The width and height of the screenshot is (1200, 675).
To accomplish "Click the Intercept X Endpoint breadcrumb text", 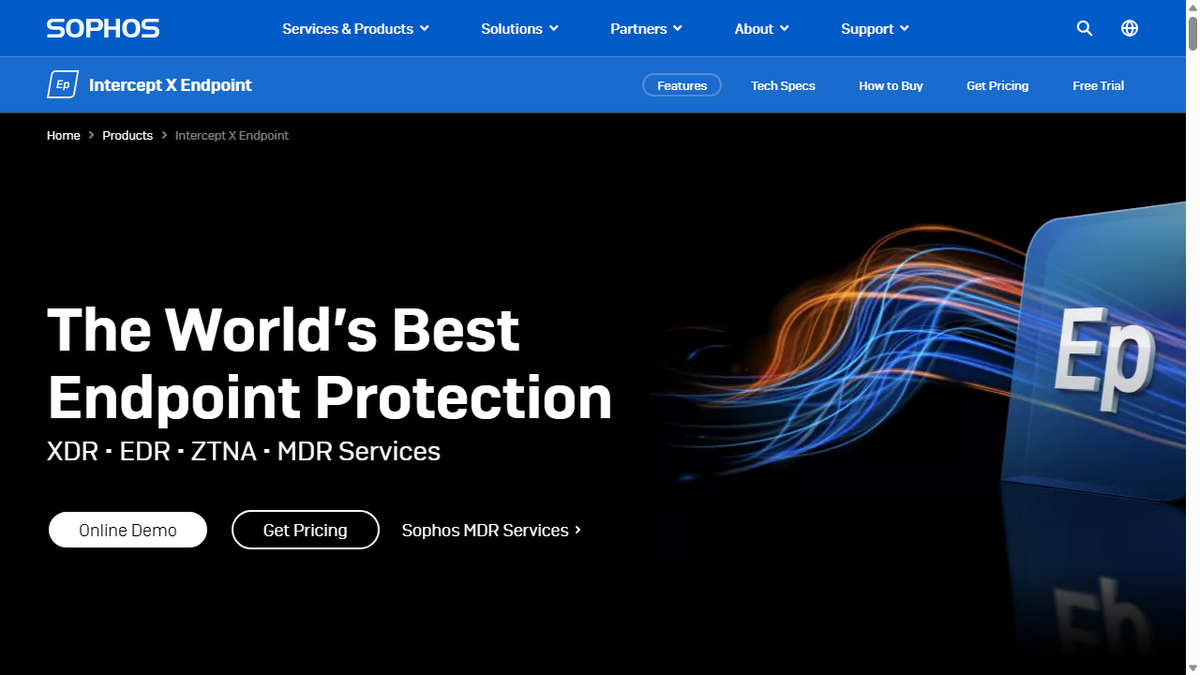I will (232, 135).
